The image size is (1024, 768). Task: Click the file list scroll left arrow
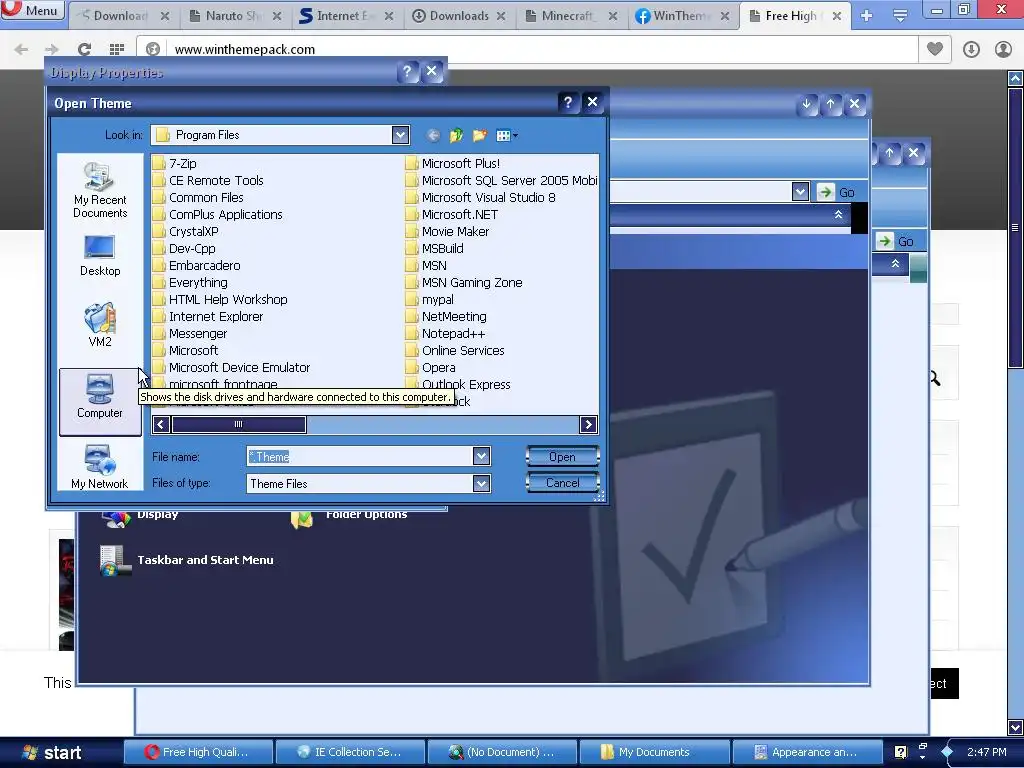point(161,424)
